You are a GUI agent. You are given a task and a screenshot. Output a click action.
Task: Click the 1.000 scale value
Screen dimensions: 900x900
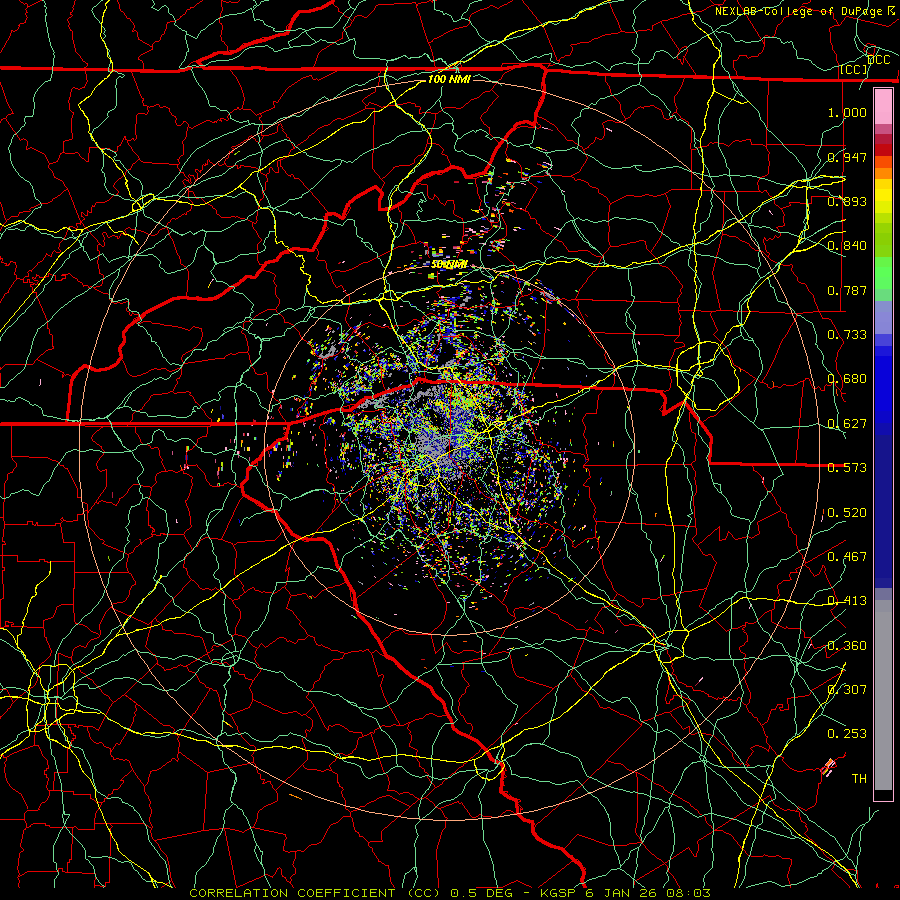(847, 112)
